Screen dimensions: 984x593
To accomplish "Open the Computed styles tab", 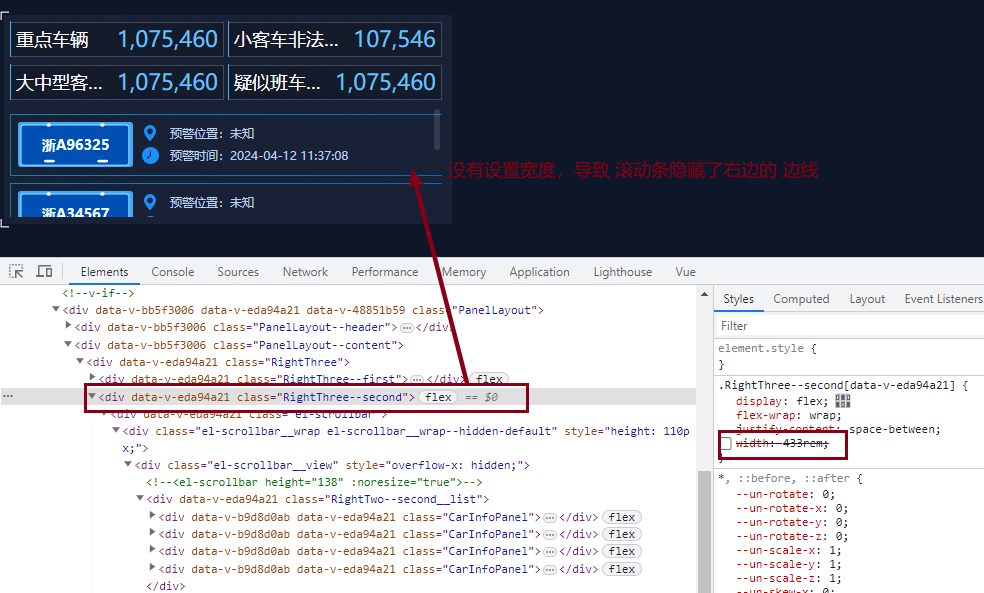I will 801,298.
